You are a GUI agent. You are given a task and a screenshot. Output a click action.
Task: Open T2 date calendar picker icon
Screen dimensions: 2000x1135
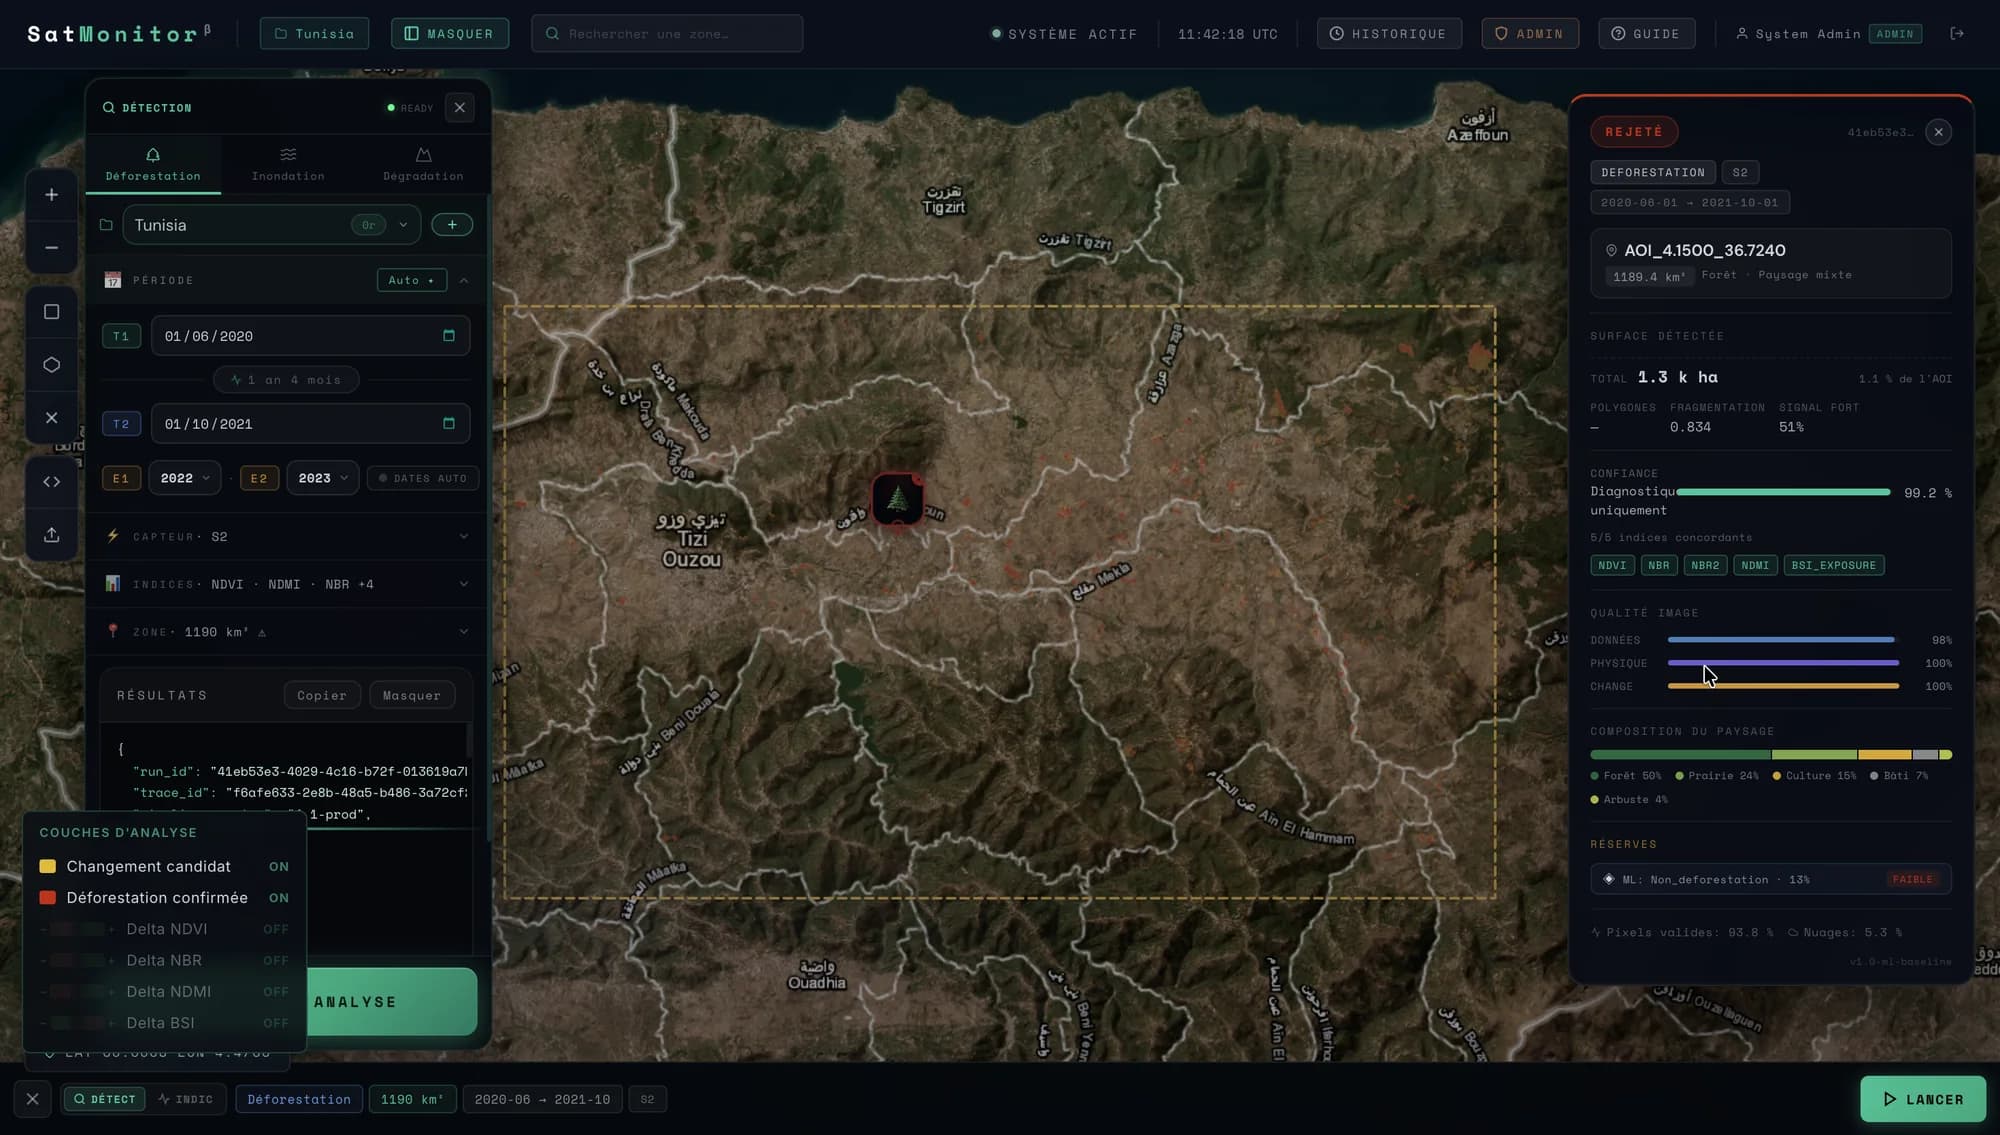pos(449,424)
